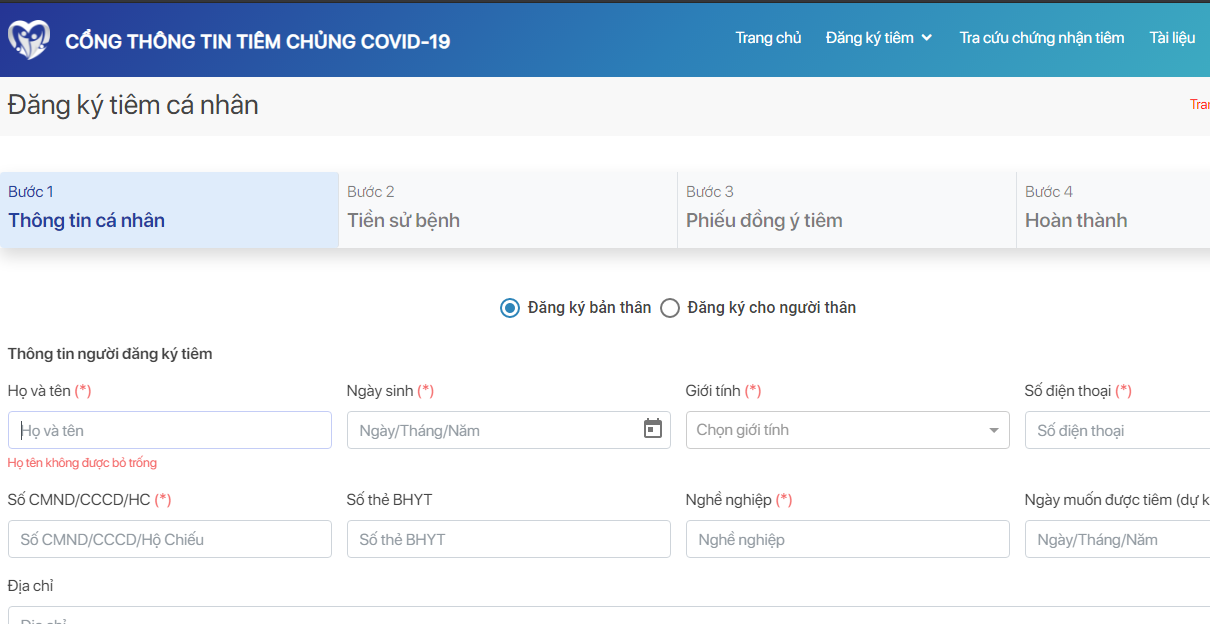
Task: Focus the Số thẻ BHYT input
Action: coord(508,539)
